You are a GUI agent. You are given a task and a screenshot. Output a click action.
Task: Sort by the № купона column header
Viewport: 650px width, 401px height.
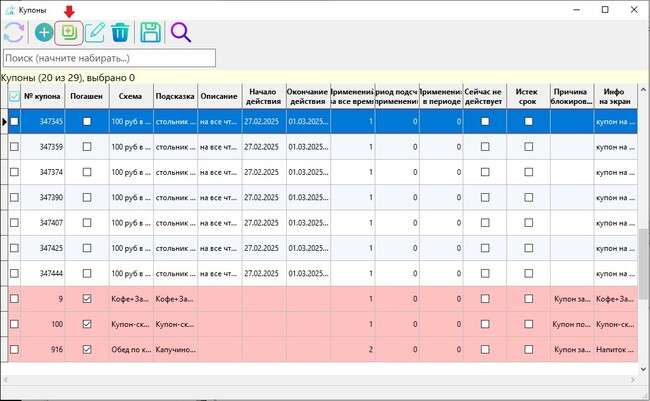click(43, 96)
